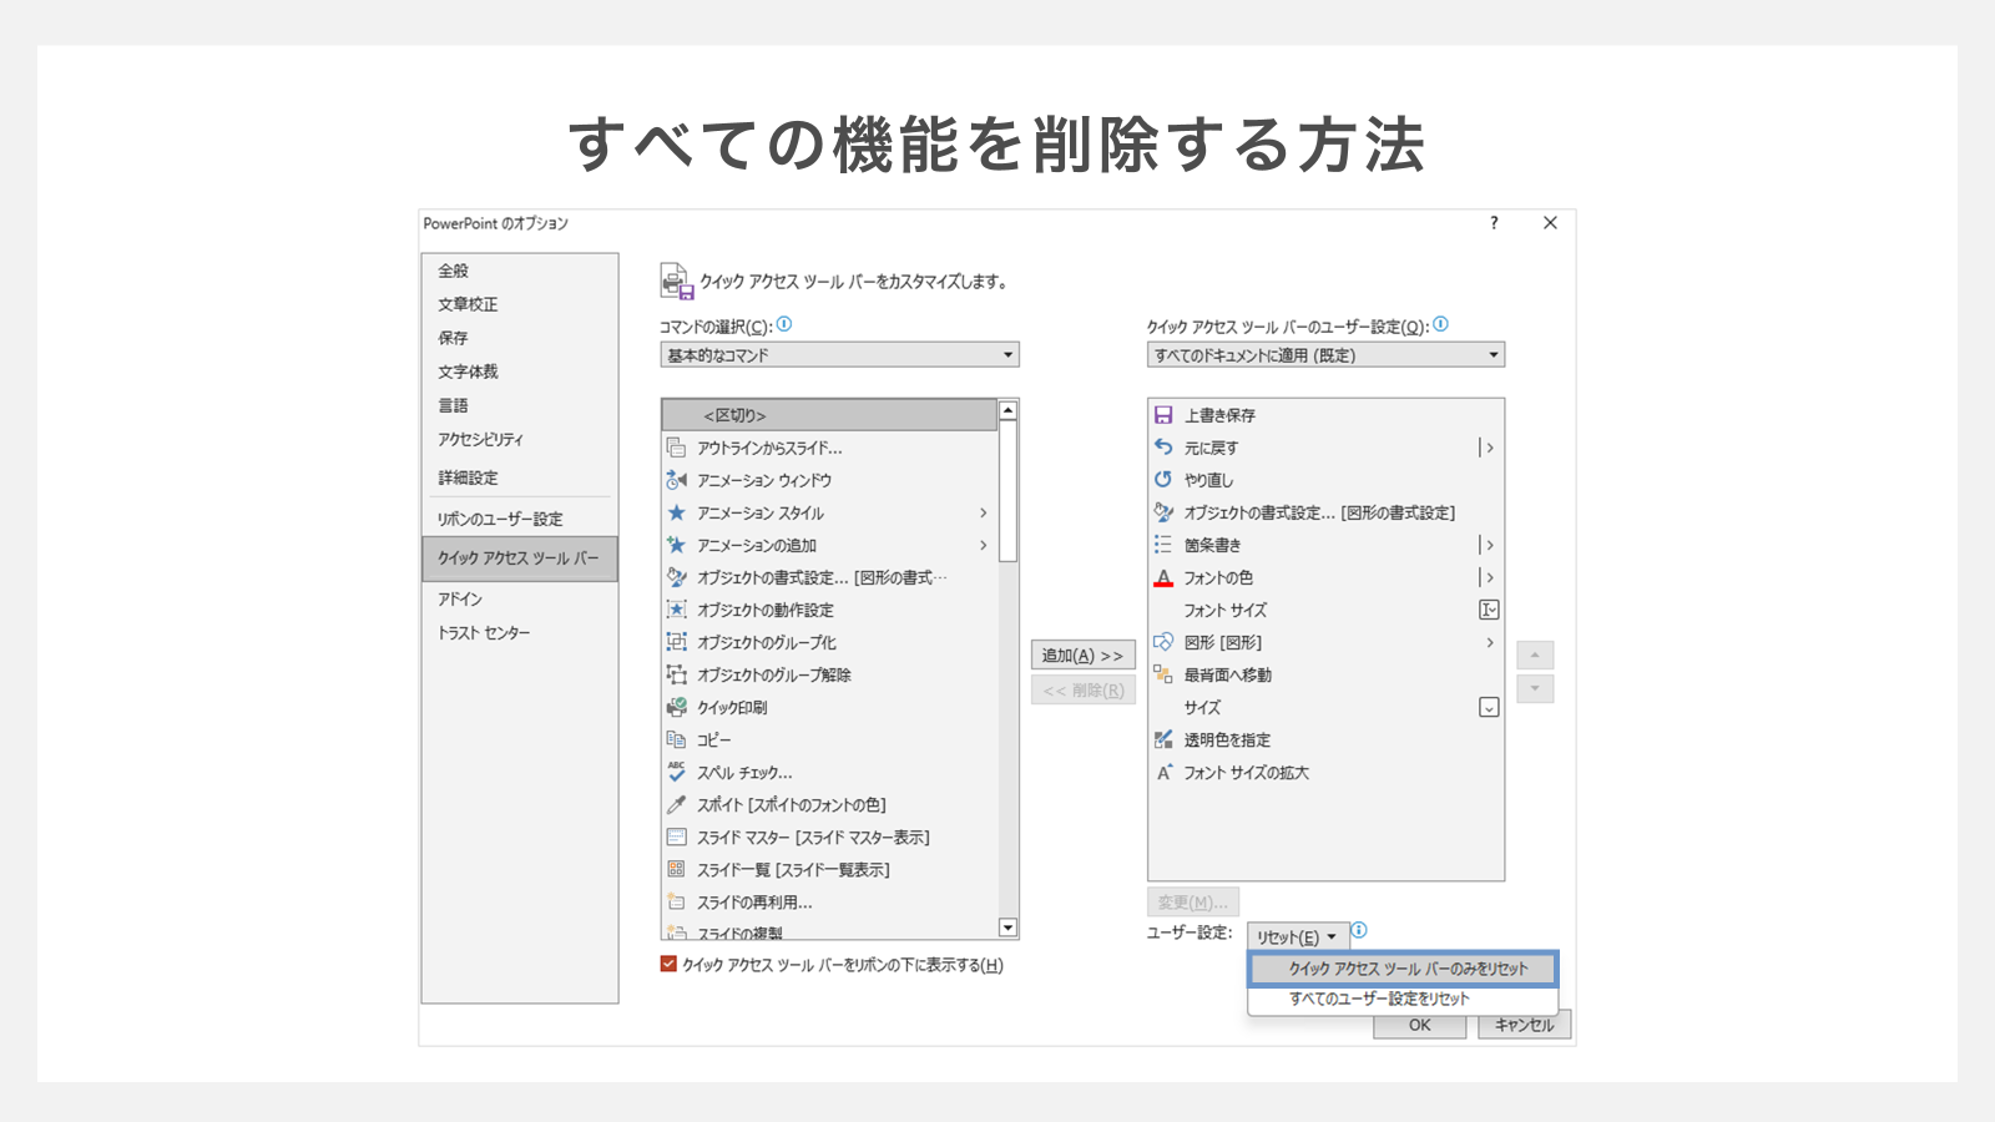This screenshot has height=1122, width=1995.
Task: Select the 元に戻す undo icon
Action: click(x=1163, y=447)
